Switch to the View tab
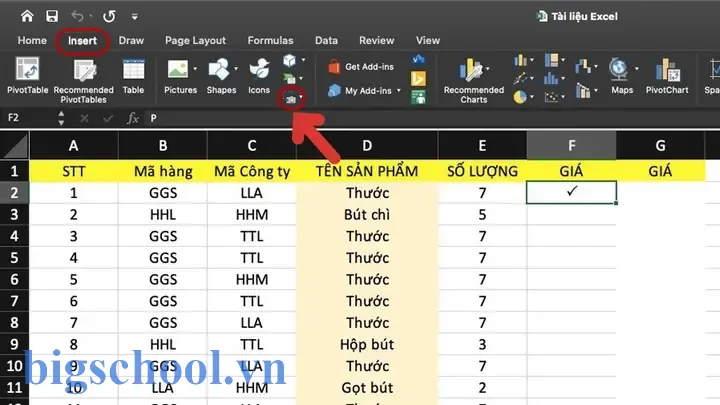 (x=428, y=40)
